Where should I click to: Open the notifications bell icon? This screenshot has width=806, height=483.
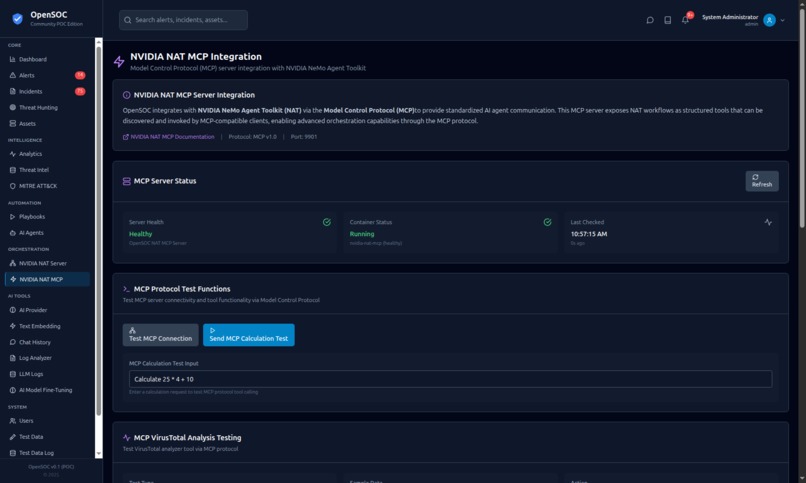pos(685,20)
